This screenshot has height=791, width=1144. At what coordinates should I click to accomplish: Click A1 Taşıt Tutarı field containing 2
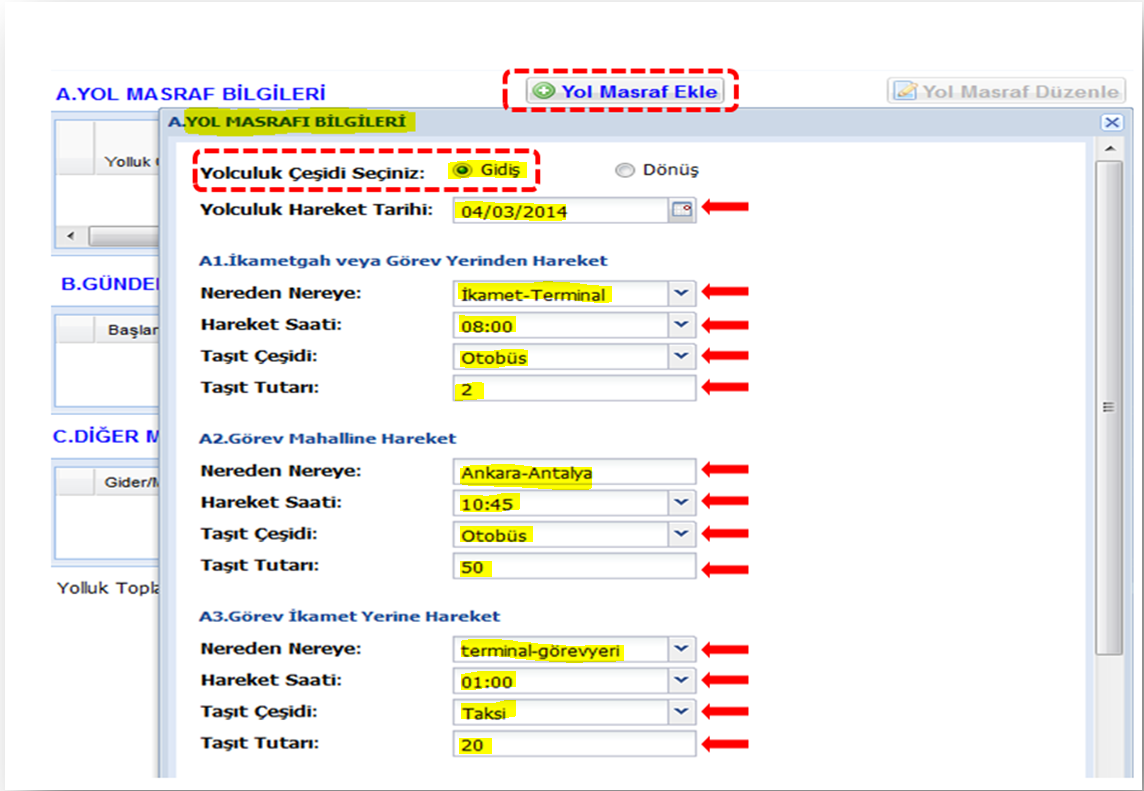click(x=574, y=389)
